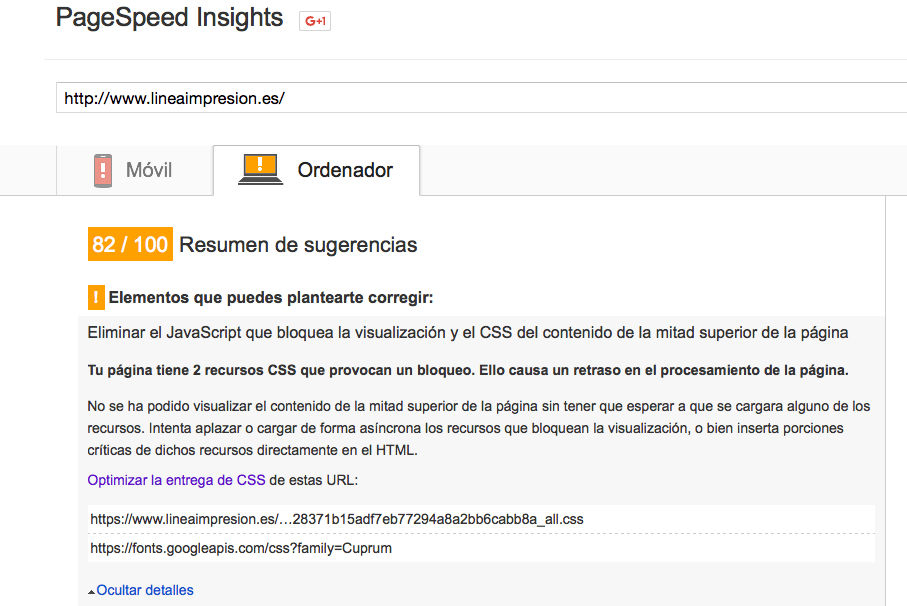Click the Eliminar el JavaScript rule heading
The image size is (907, 606).
468,332
